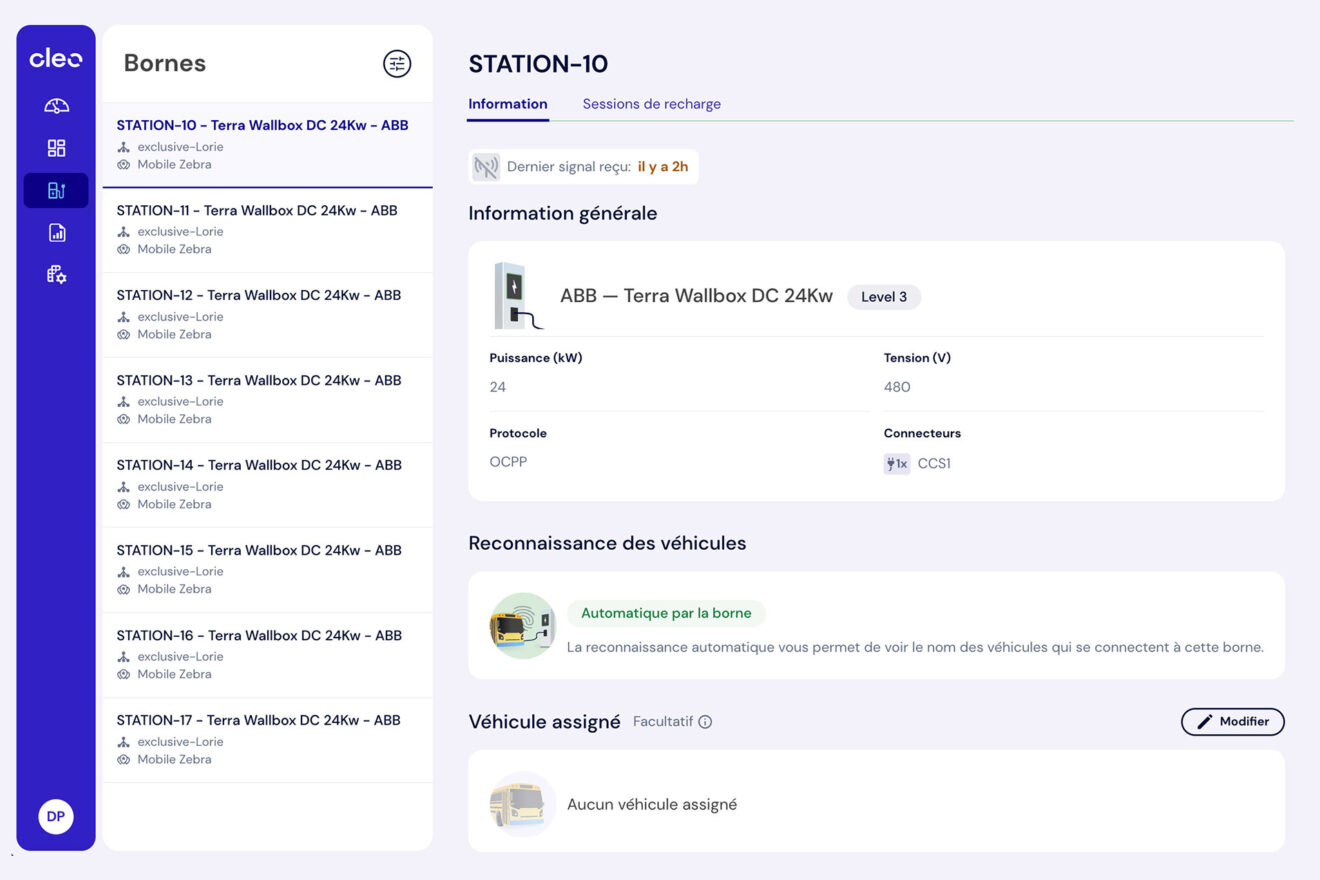Screen dimensions: 1320x880
Task: Open the DP user profile avatar
Action: (x=56, y=816)
